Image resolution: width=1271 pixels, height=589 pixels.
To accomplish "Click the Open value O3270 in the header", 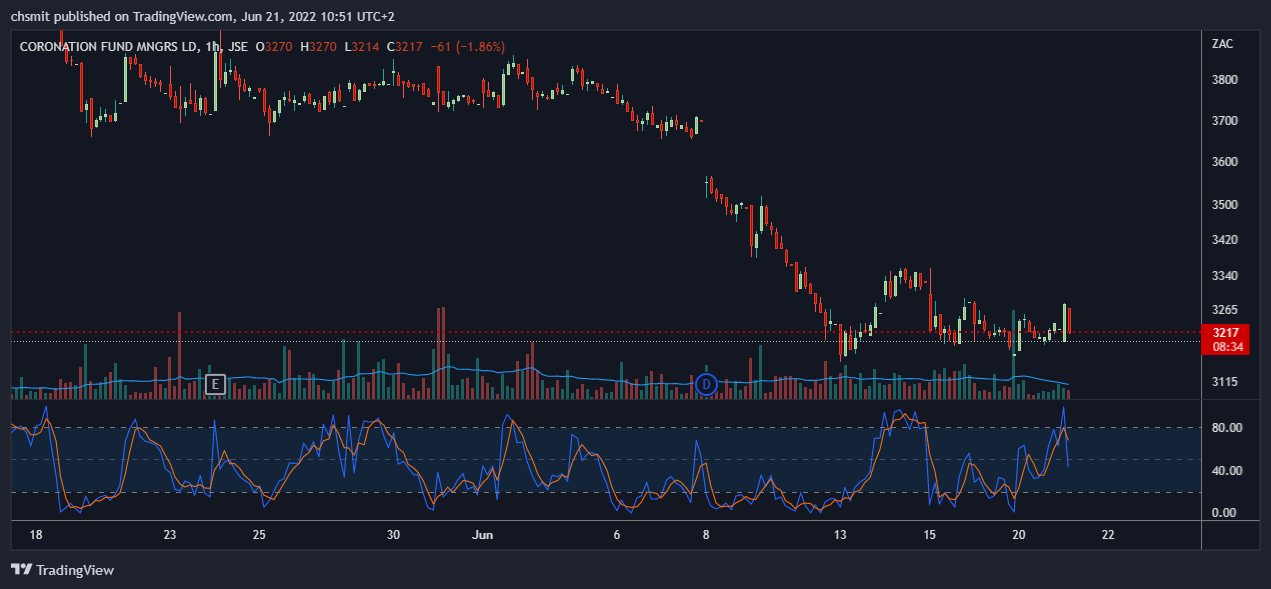I will coord(275,46).
